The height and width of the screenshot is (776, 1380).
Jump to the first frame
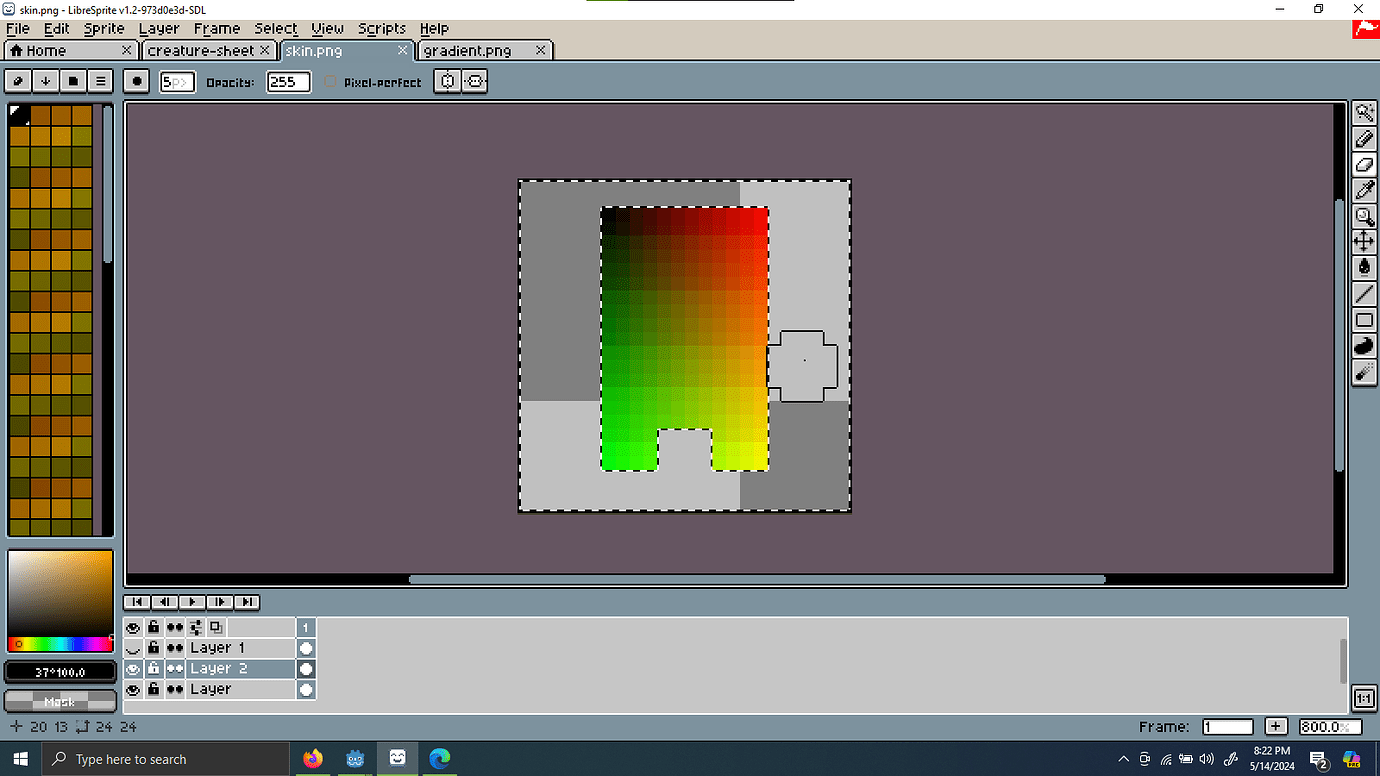click(137, 602)
